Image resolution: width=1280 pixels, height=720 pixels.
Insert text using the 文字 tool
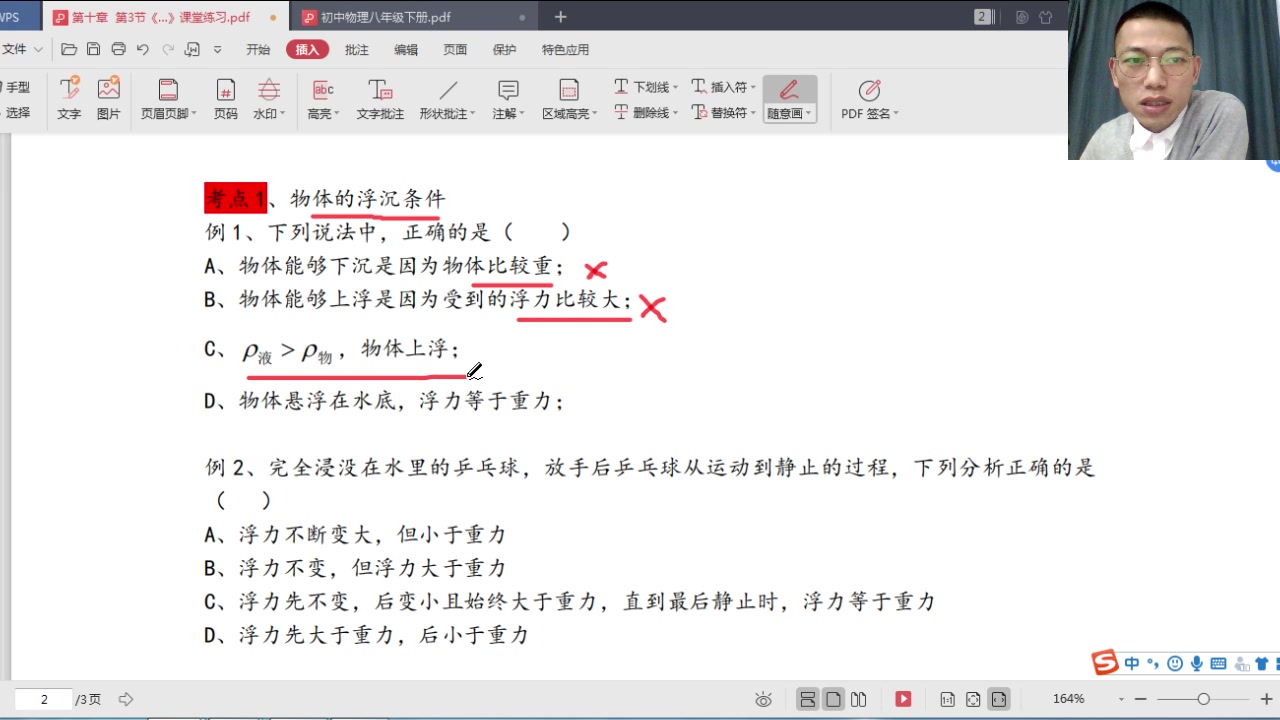(68, 99)
